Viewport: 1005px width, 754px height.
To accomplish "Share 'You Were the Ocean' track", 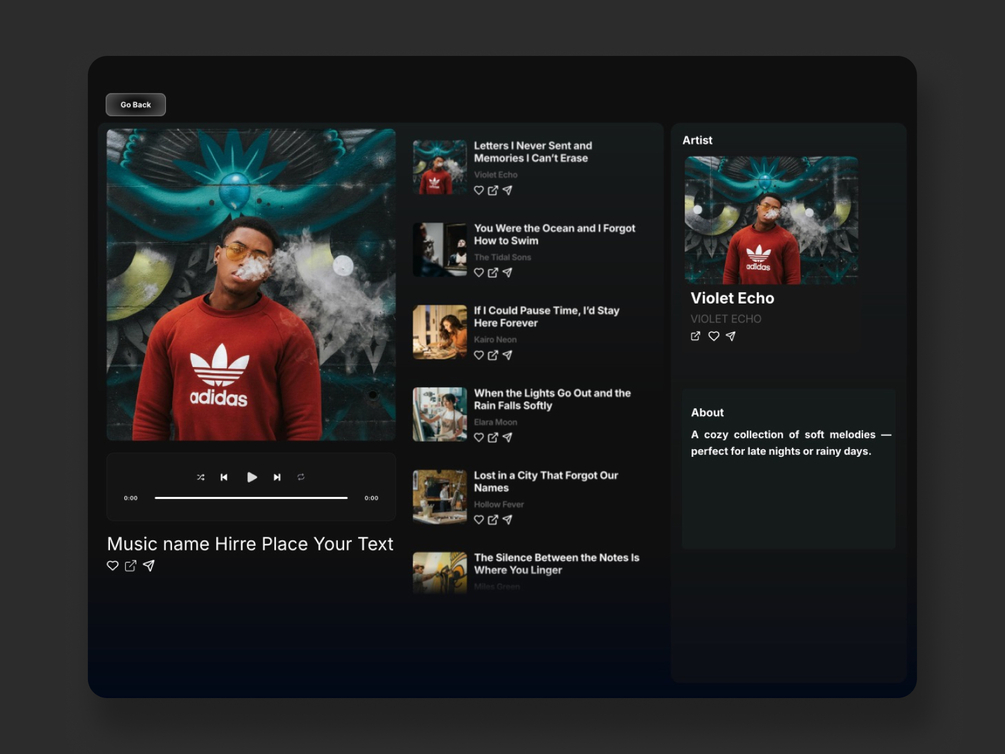I will click(x=507, y=272).
